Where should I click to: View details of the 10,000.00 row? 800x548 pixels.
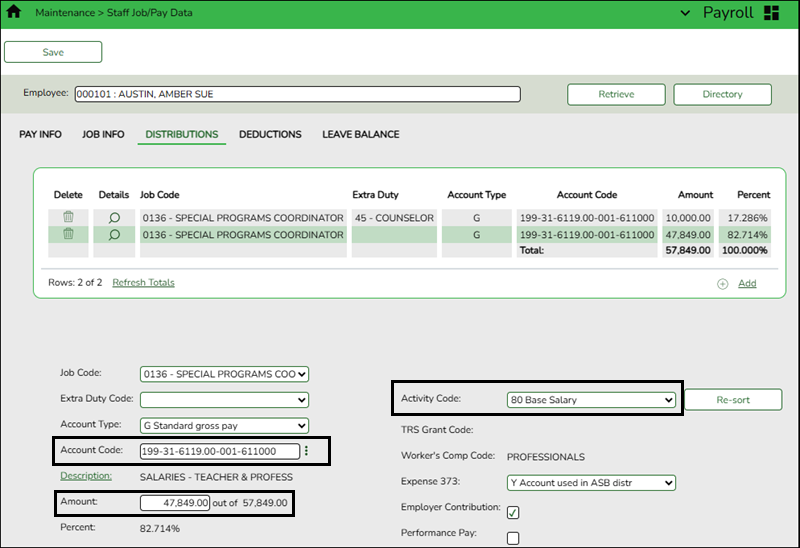pyautogui.click(x=114, y=218)
